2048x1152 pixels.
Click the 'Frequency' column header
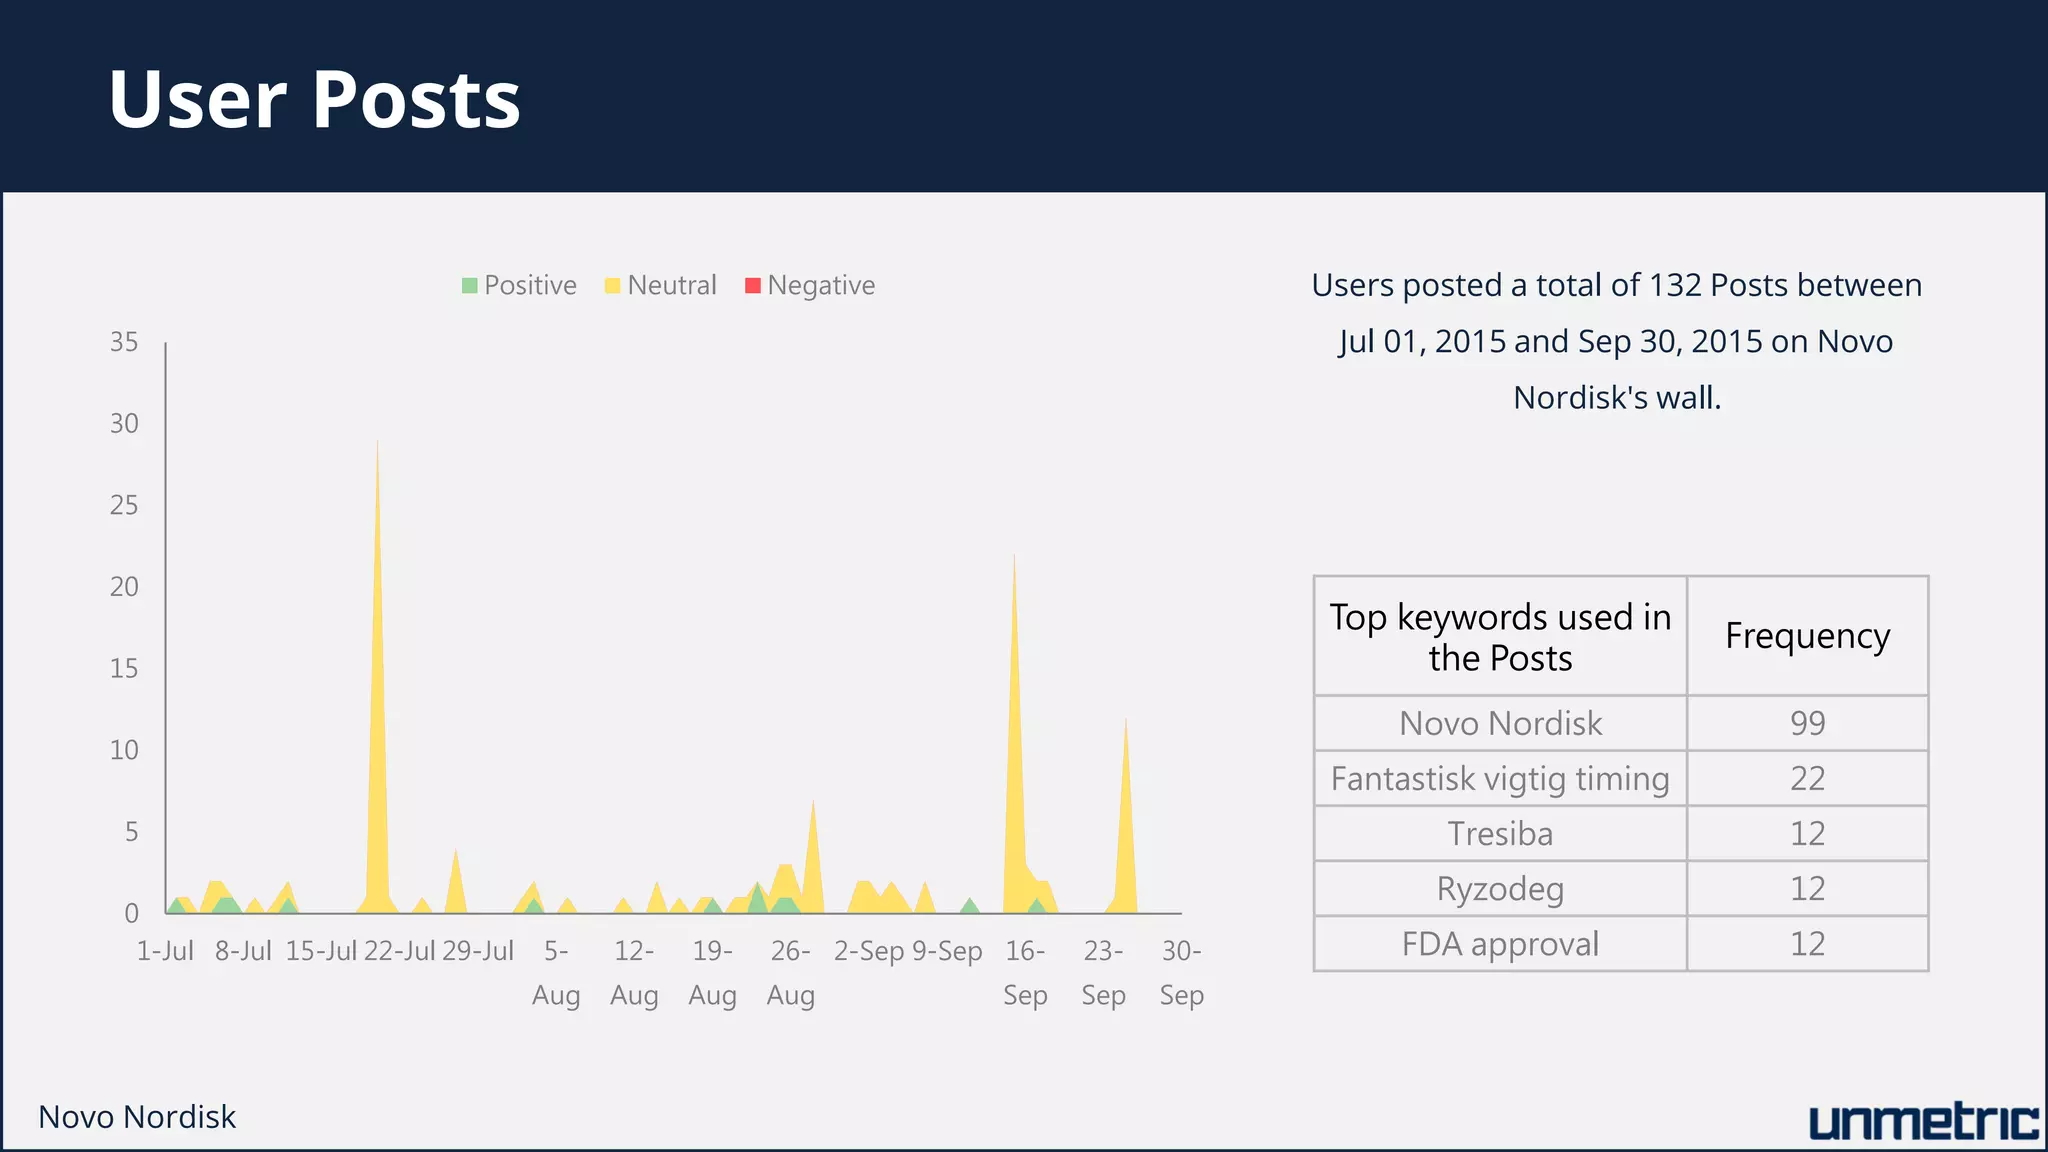pyautogui.click(x=1807, y=636)
